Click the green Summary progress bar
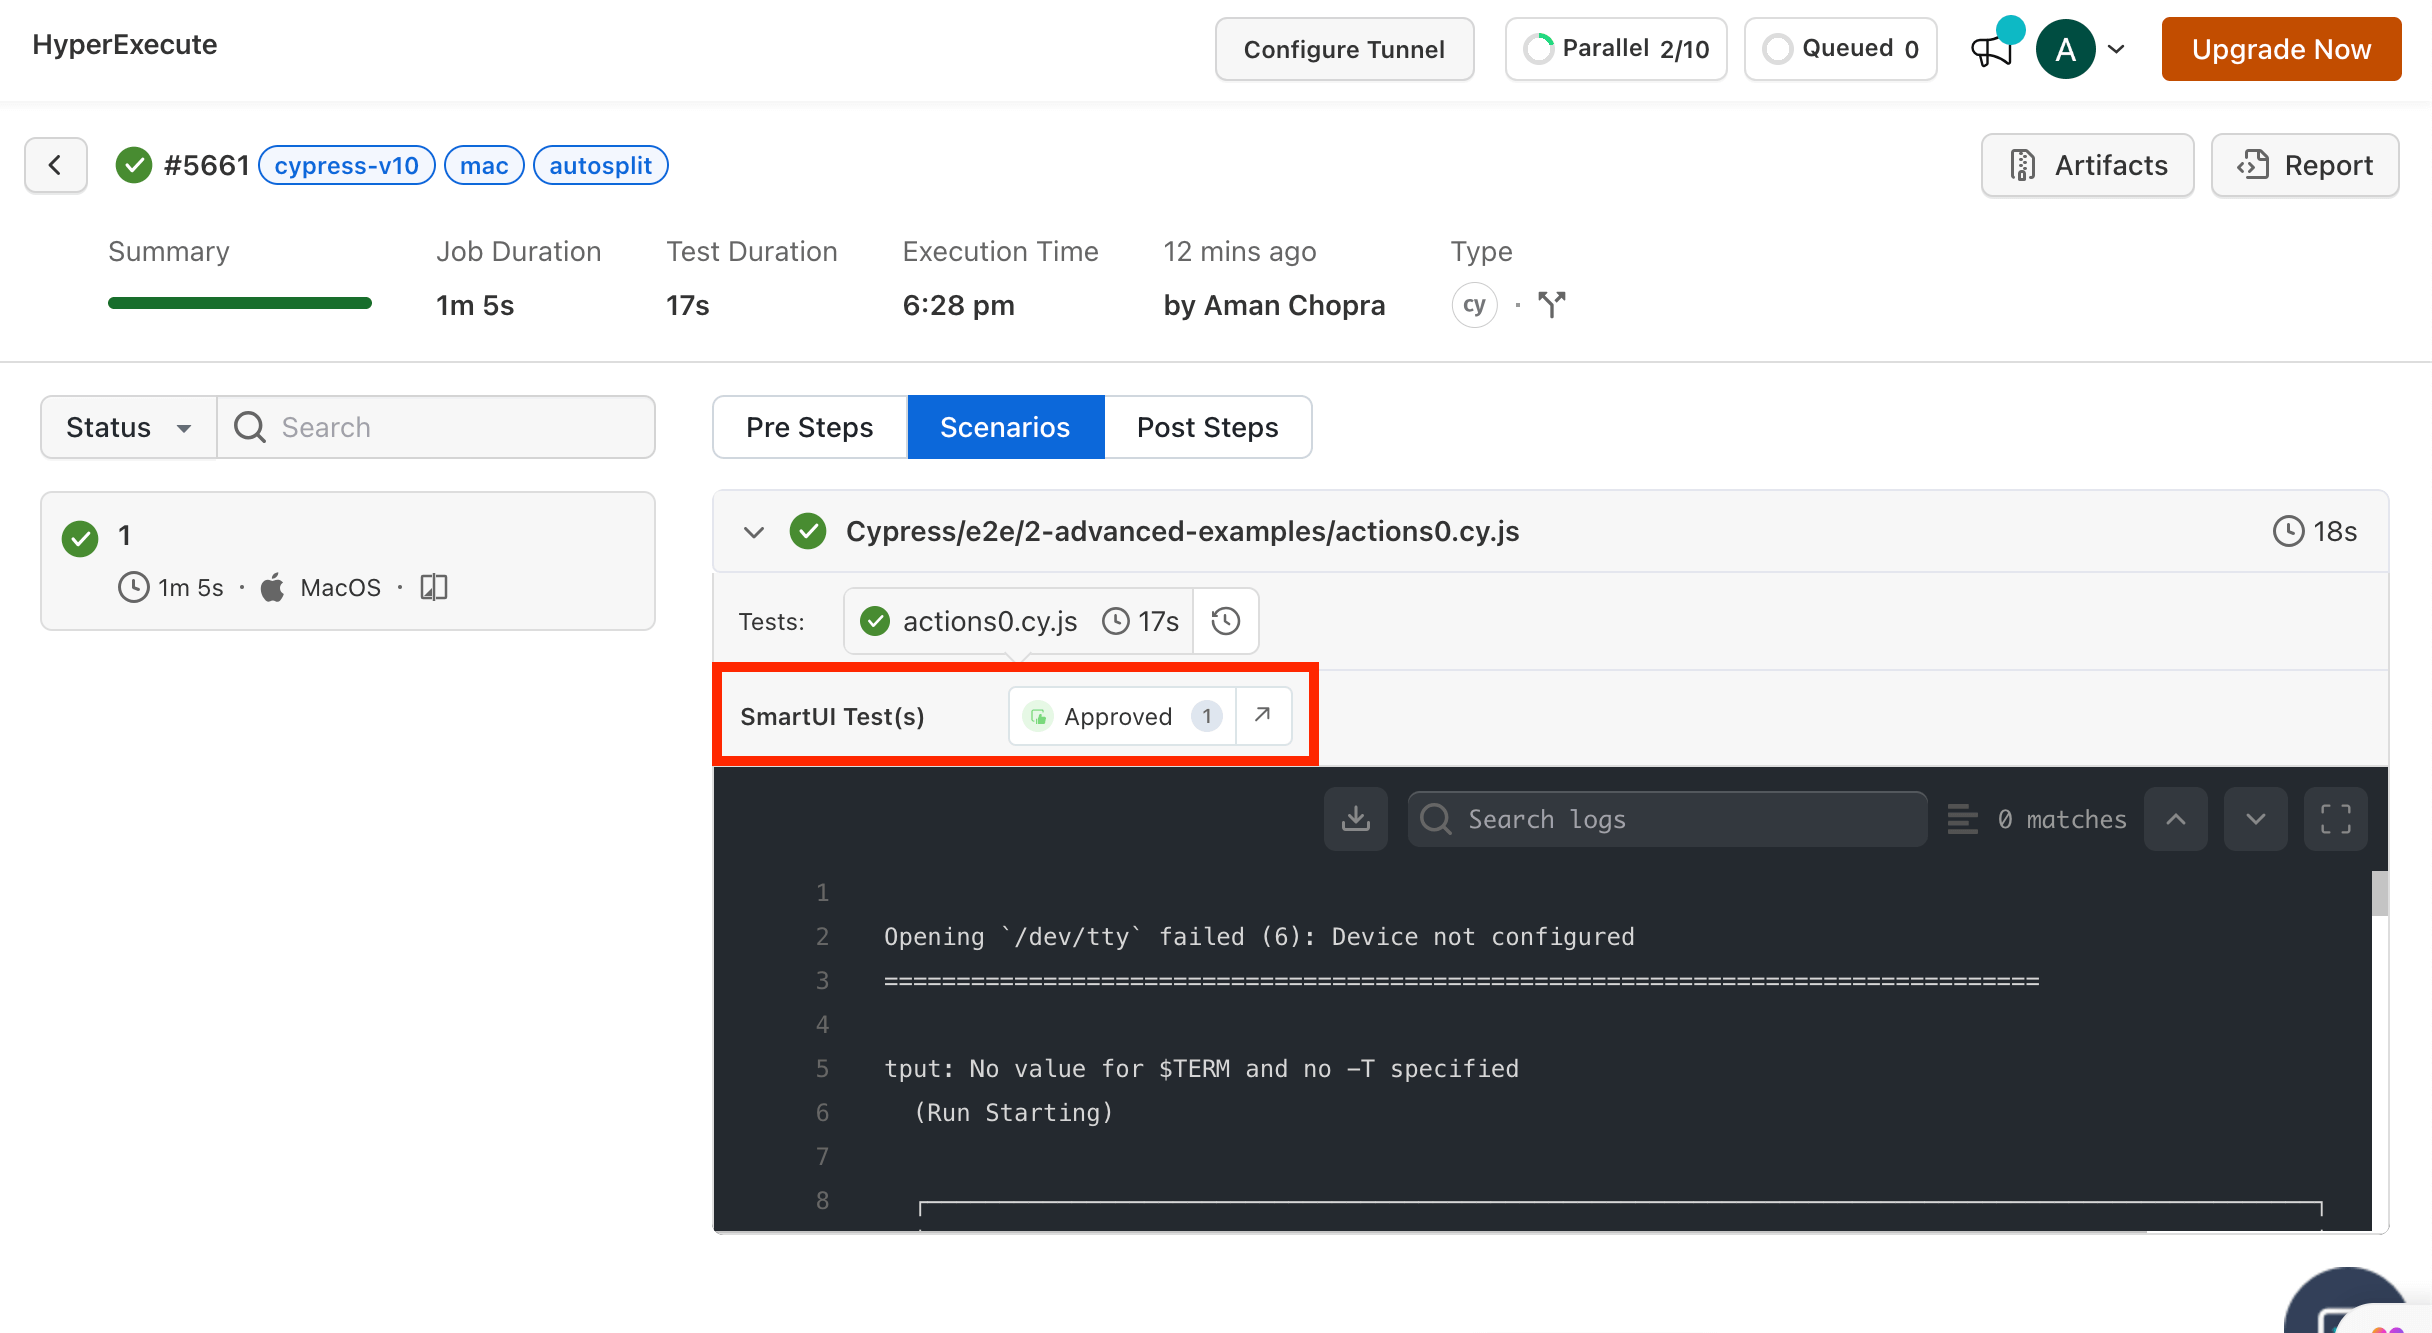The width and height of the screenshot is (2432, 1333). click(240, 303)
